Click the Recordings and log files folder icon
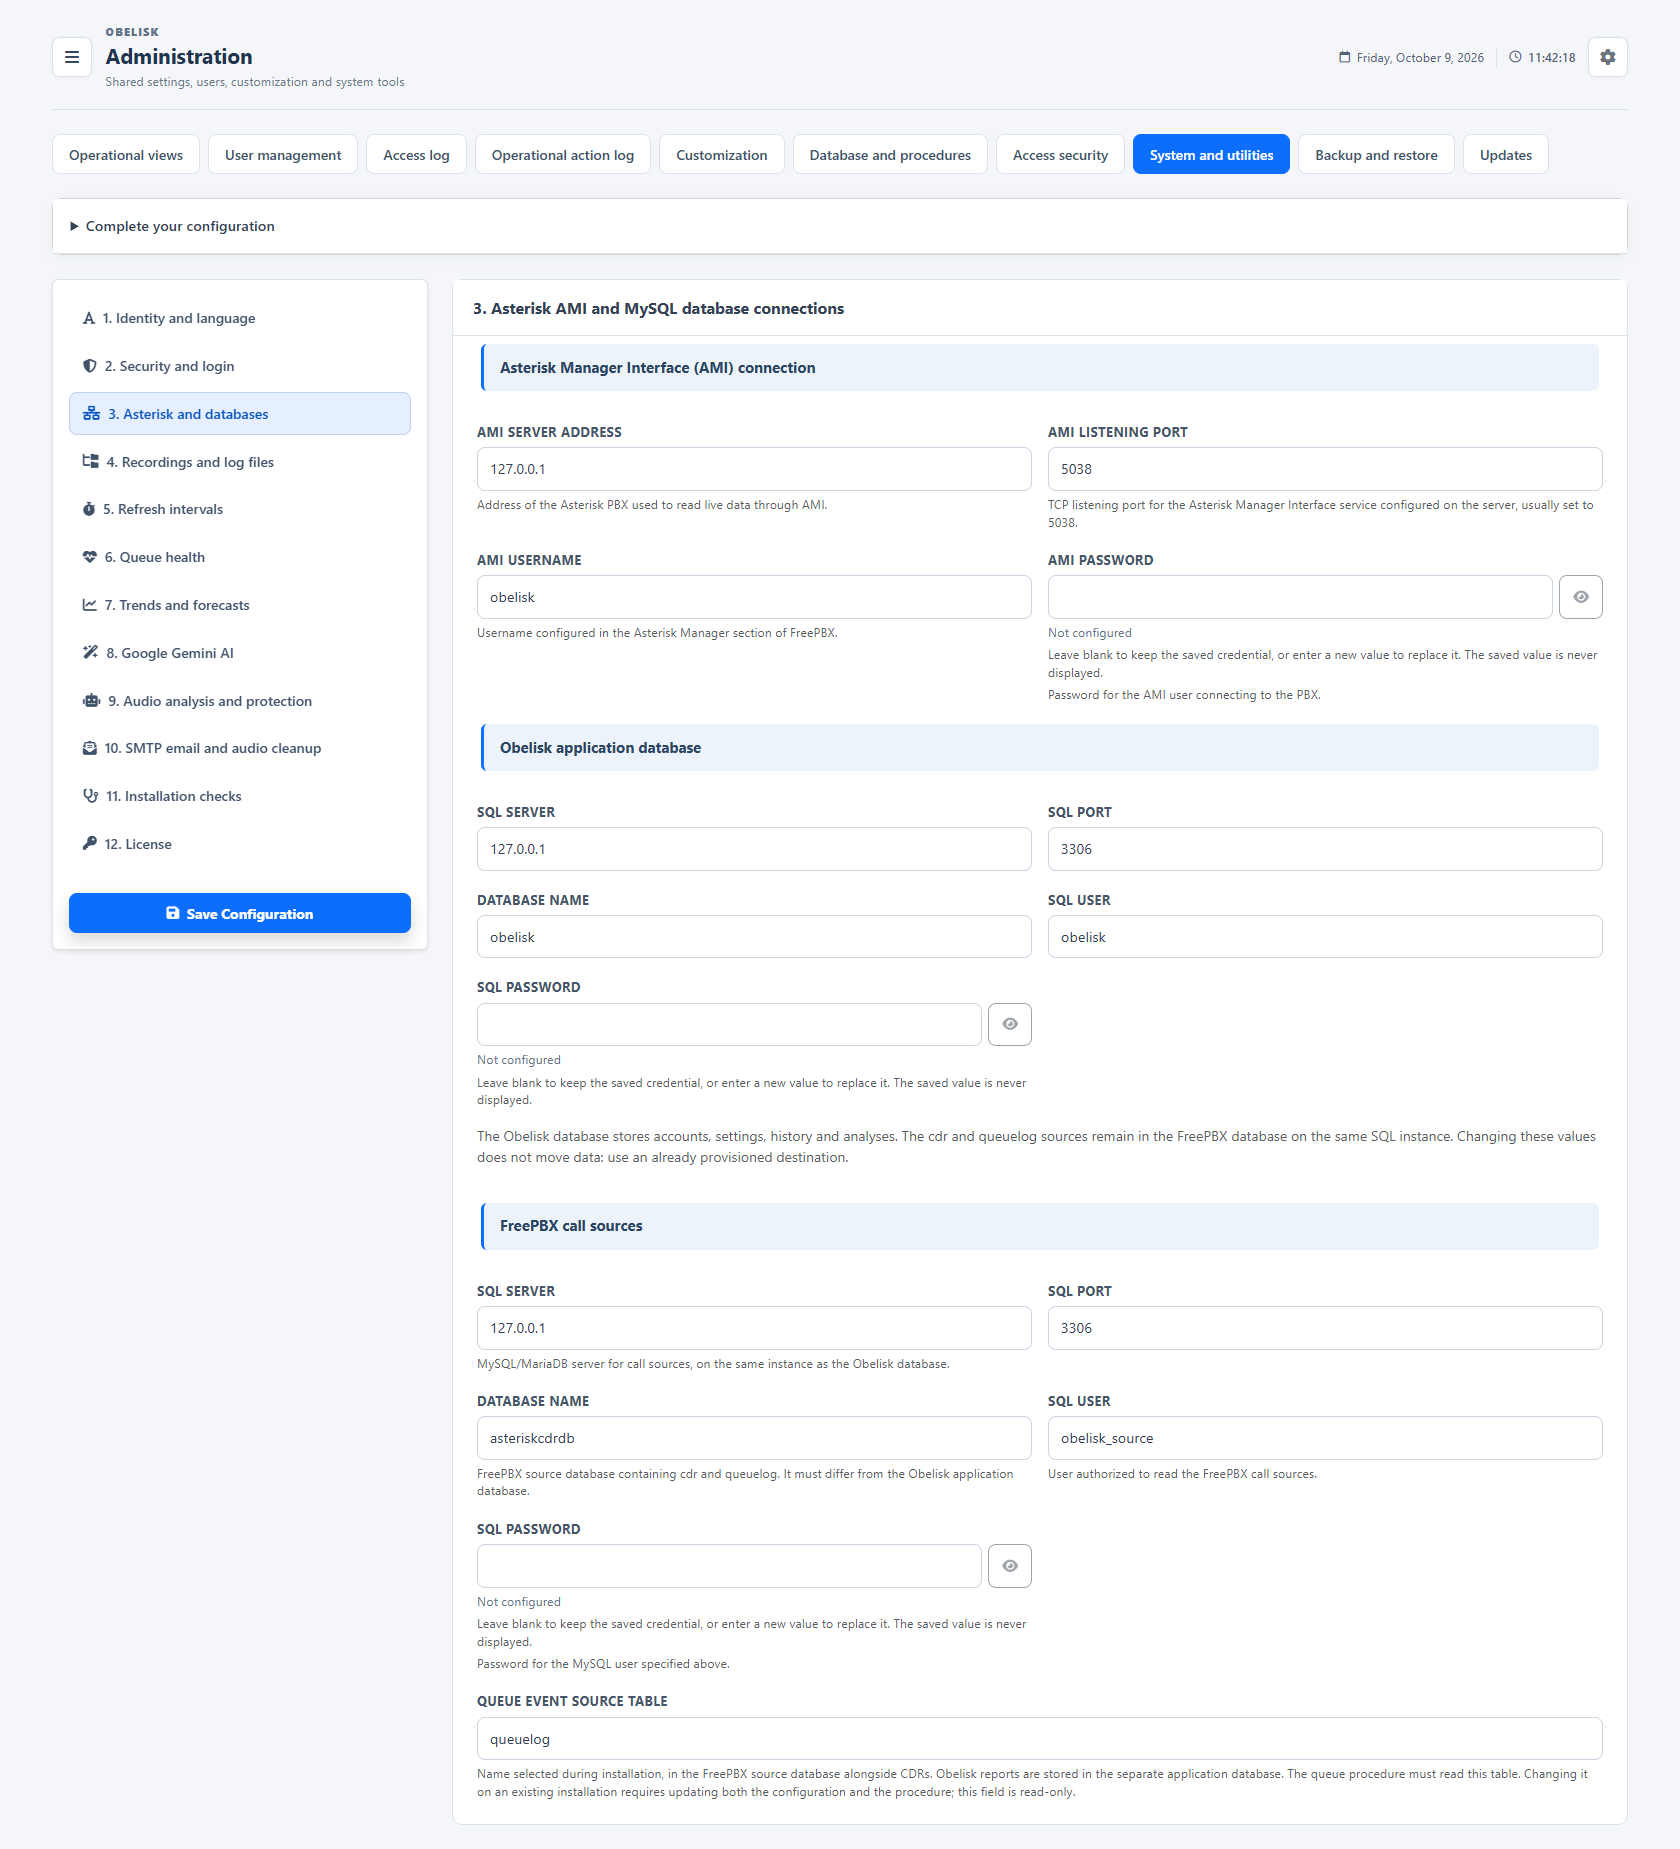This screenshot has height=1849, width=1680. click(x=90, y=462)
